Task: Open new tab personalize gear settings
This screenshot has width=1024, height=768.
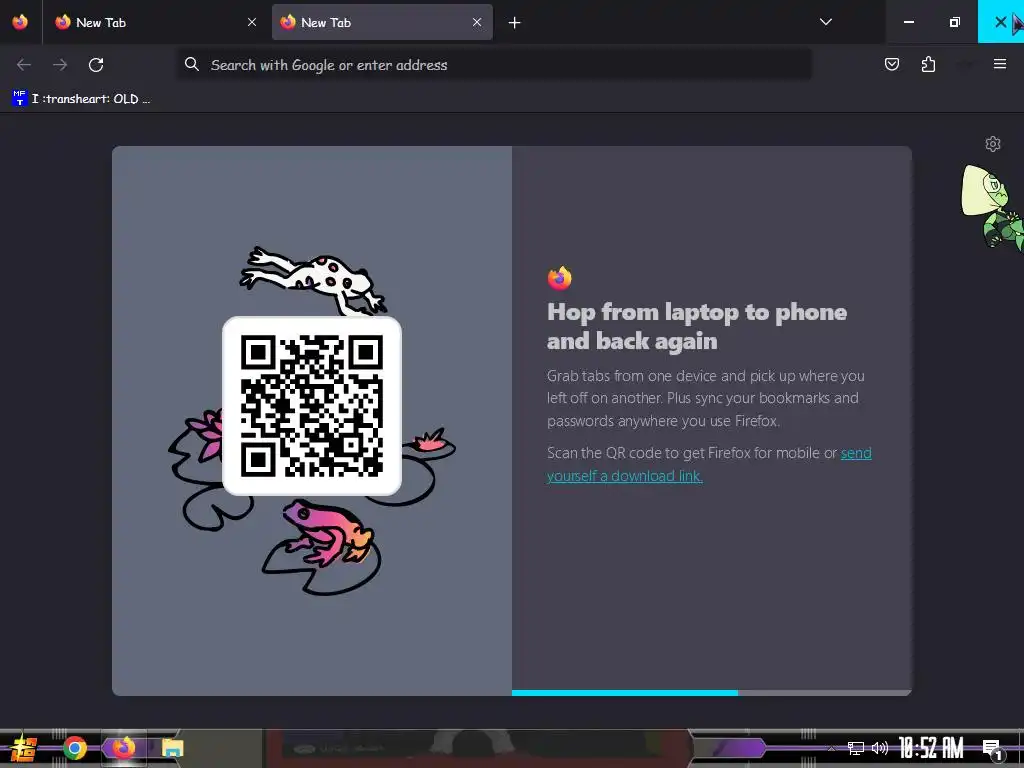Action: tap(993, 144)
